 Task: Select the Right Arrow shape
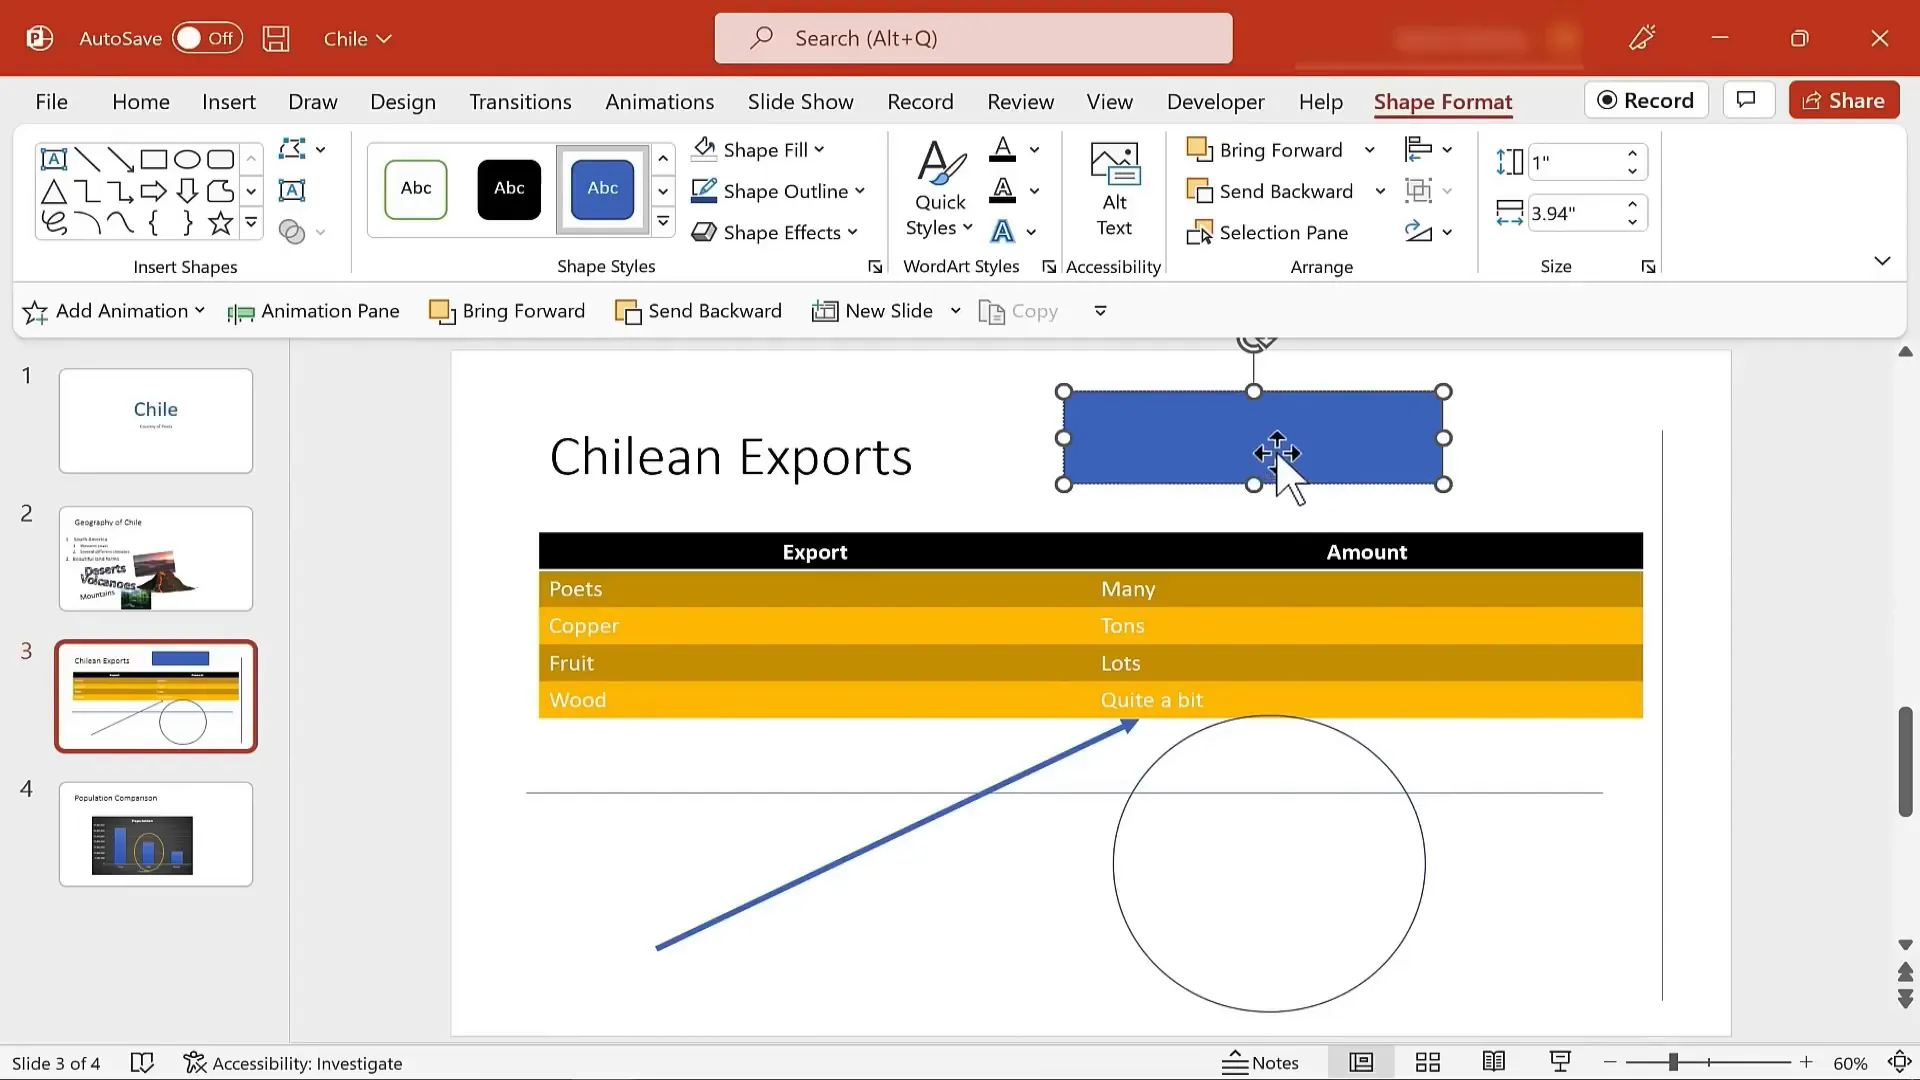154,191
